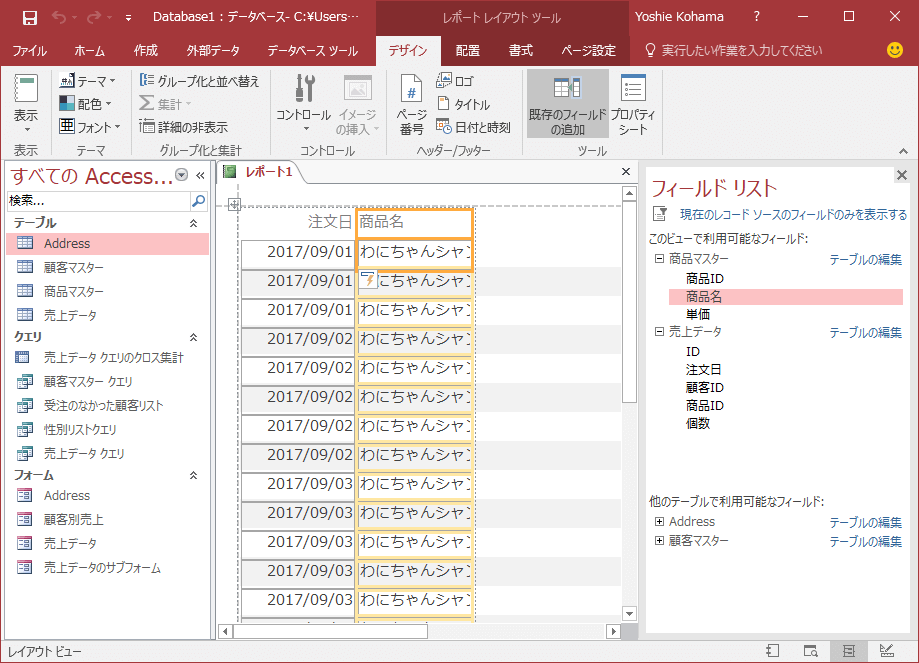Collapse the フォーム group
Image resolution: width=919 pixels, height=663 pixels.
[x=193, y=475]
